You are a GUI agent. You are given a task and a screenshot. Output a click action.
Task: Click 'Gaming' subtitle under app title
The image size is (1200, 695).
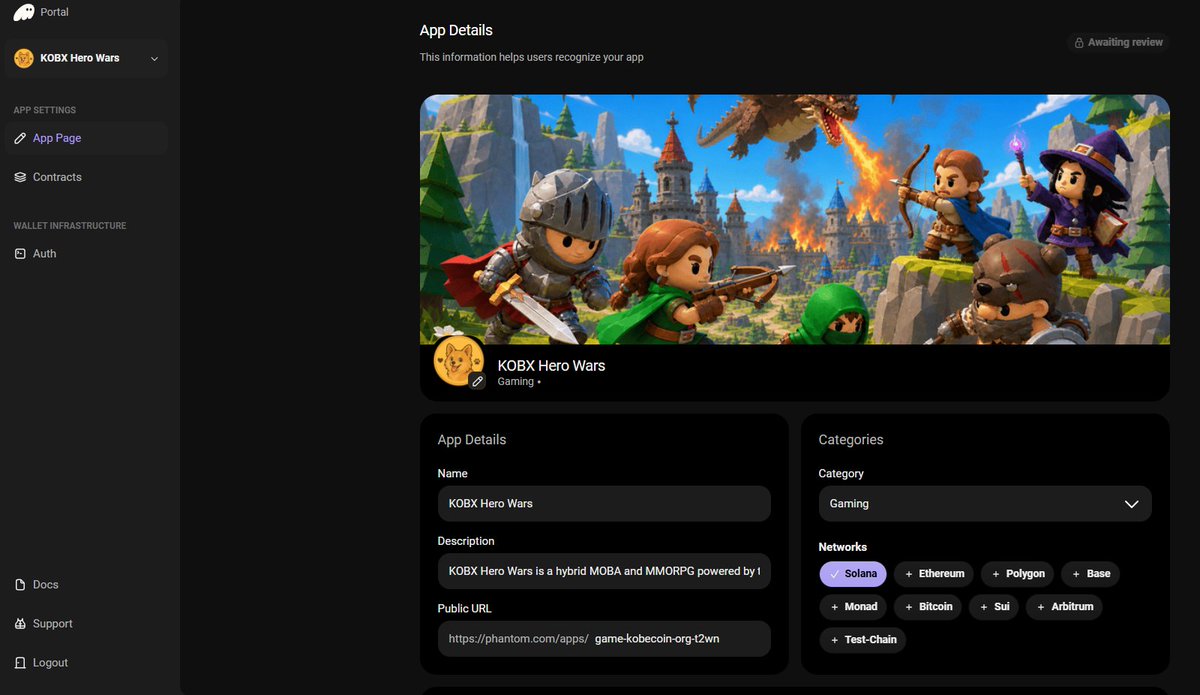[515, 382]
